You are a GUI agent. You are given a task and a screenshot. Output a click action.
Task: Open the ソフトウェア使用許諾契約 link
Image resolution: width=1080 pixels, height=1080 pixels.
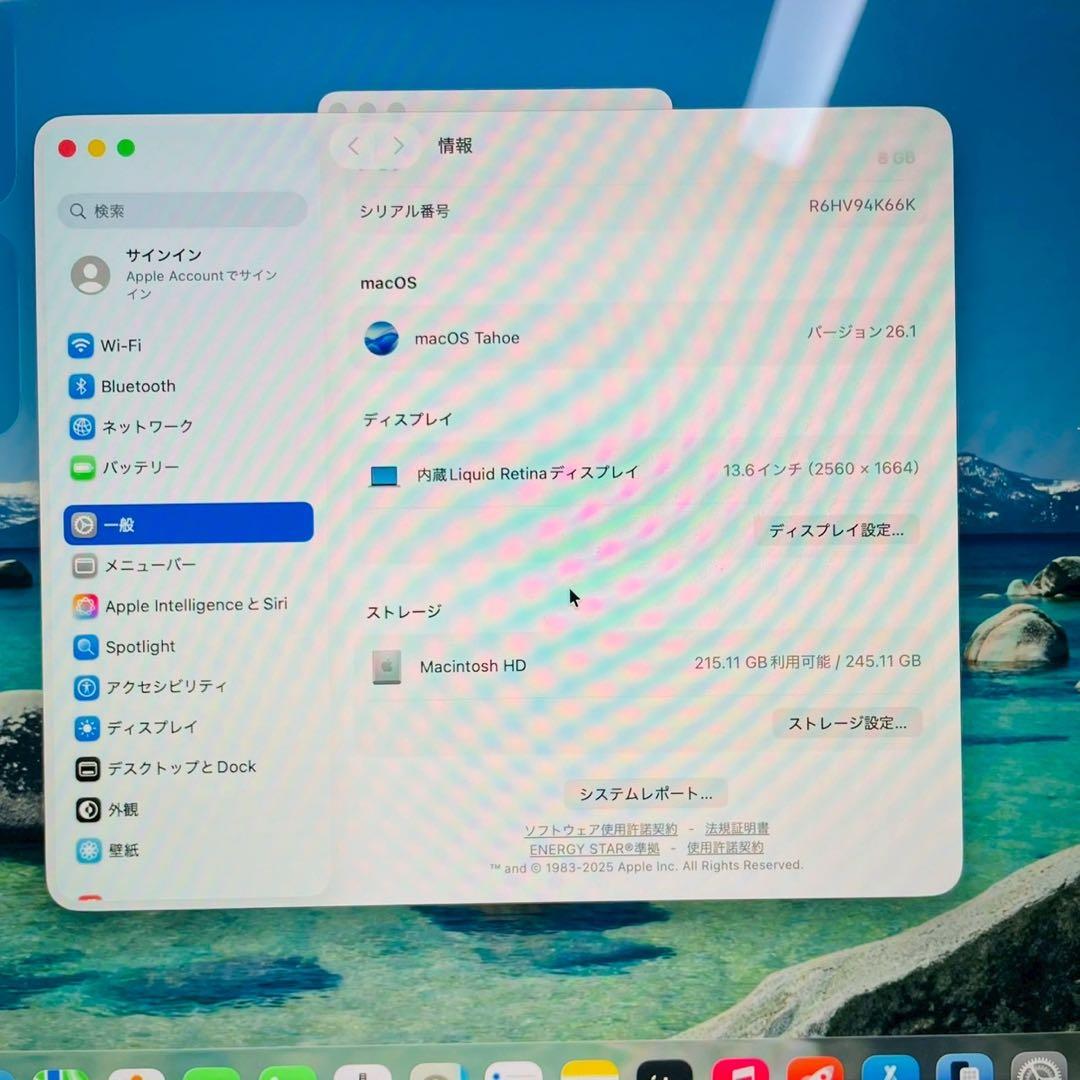pos(598,829)
